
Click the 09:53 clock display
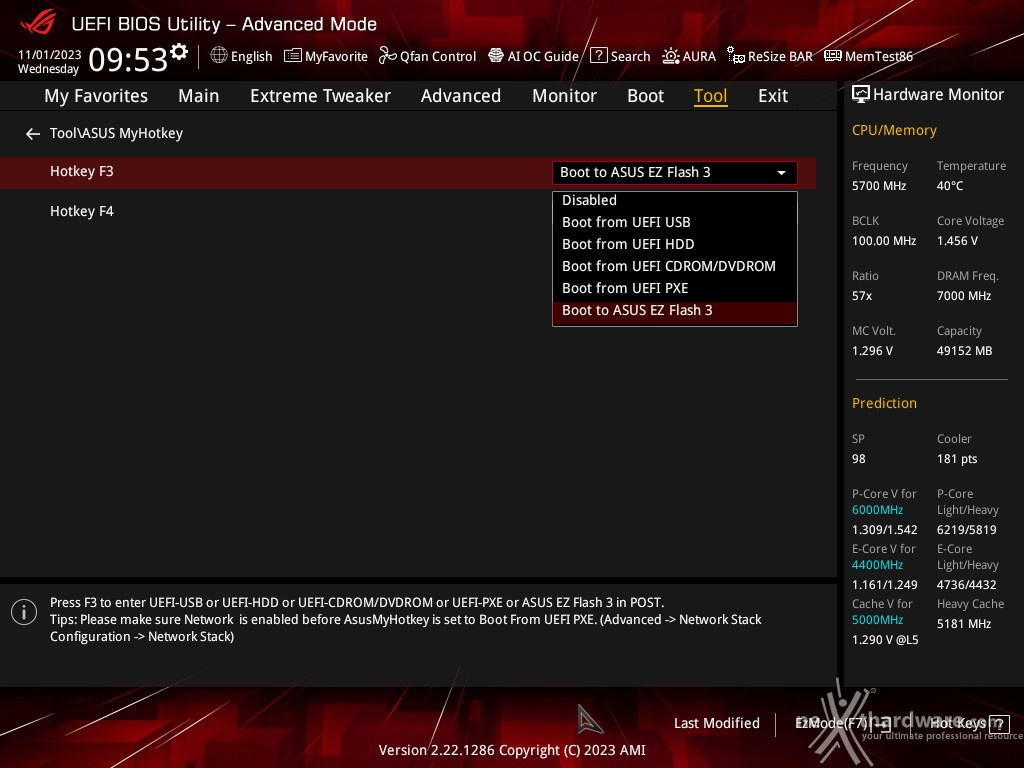(128, 60)
